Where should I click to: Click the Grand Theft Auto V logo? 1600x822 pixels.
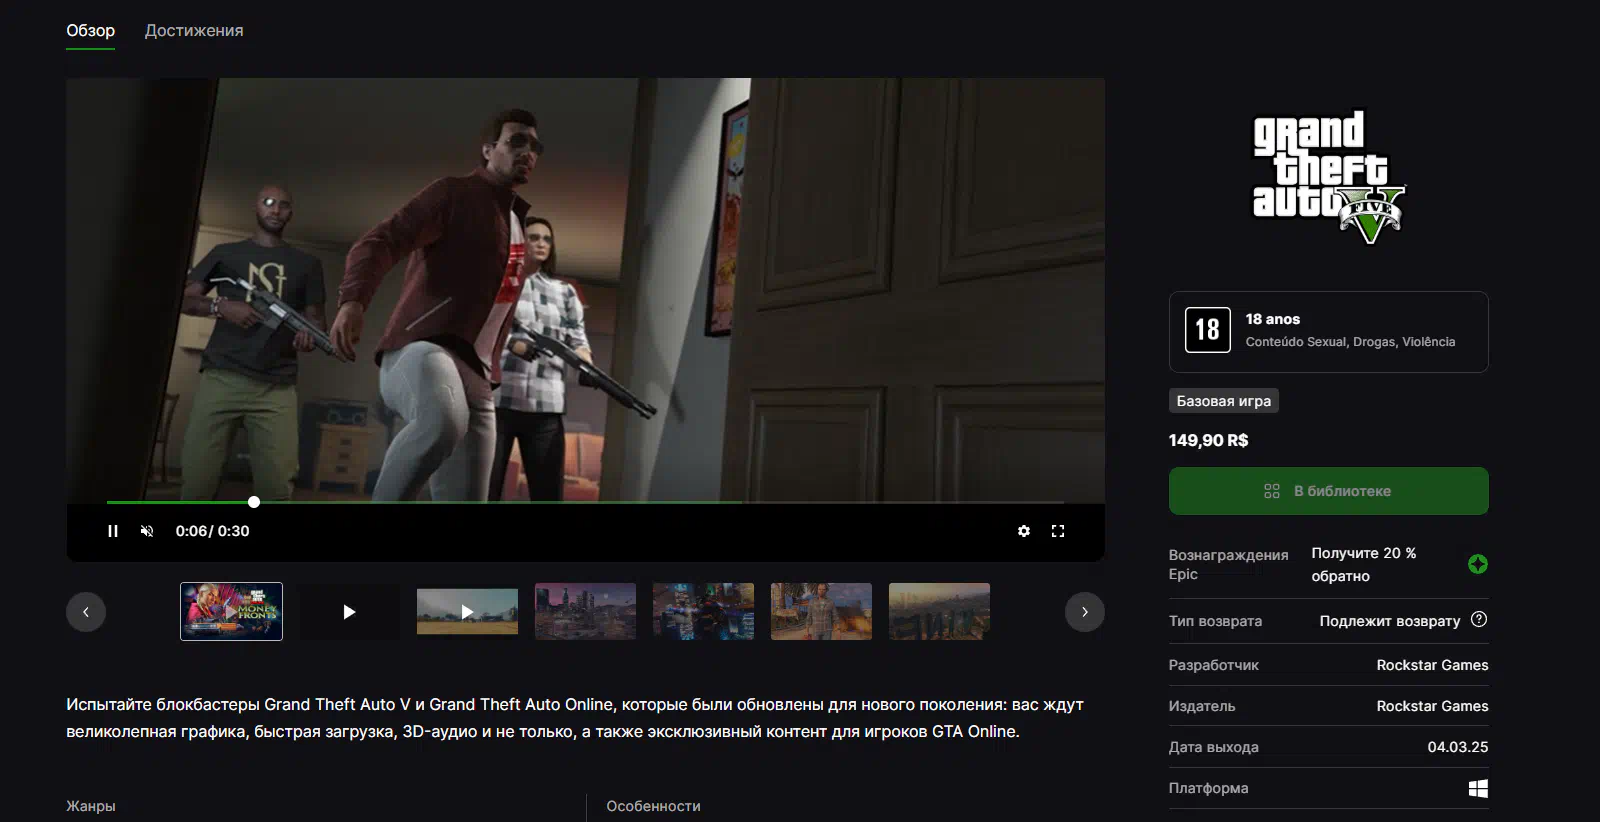pos(1329,178)
